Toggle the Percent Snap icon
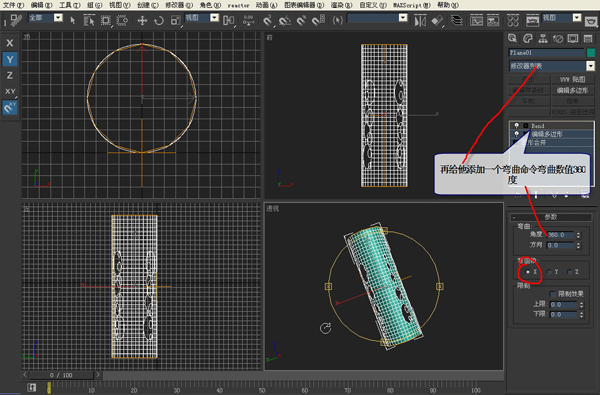 point(302,20)
